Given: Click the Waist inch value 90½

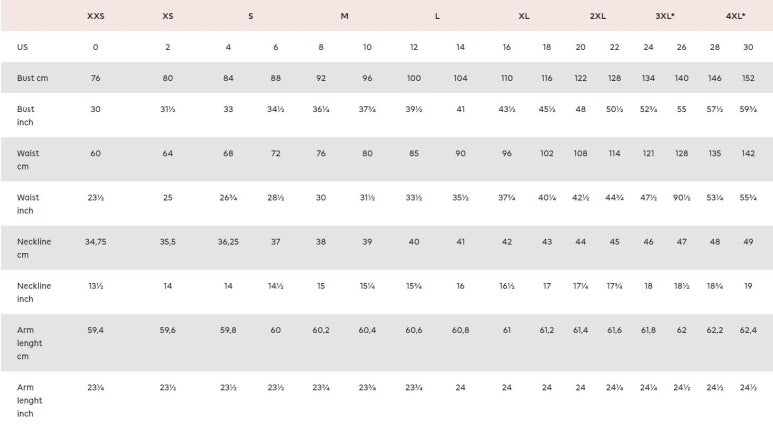Looking at the screenshot, I should click(681, 198).
